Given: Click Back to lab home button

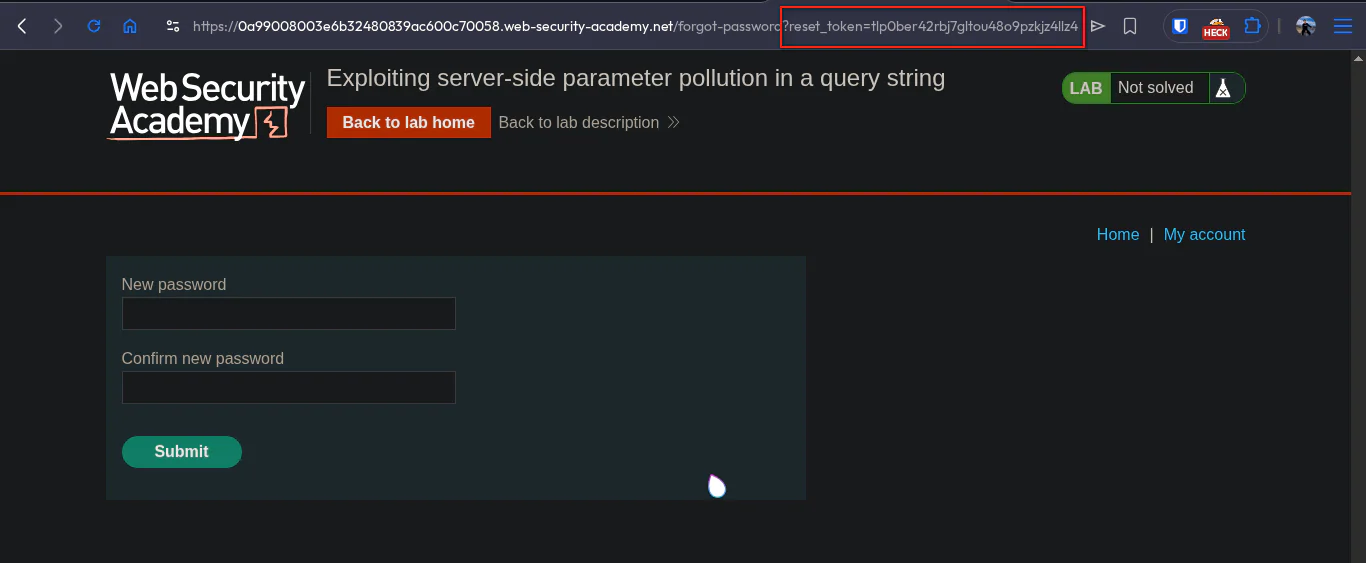Looking at the screenshot, I should pyautogui.click(x=409, y=122).
